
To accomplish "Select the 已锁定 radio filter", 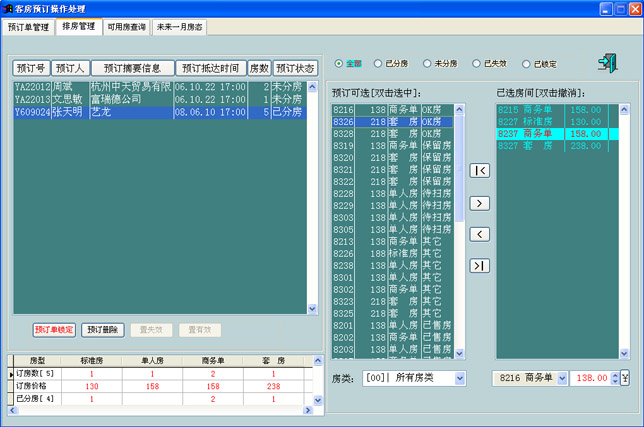I will coord(526,63).
